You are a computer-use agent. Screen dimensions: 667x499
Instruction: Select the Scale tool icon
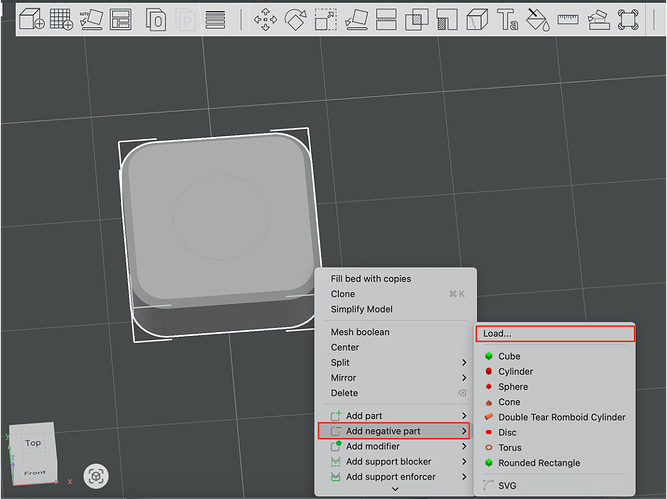(x=326, y=20)
